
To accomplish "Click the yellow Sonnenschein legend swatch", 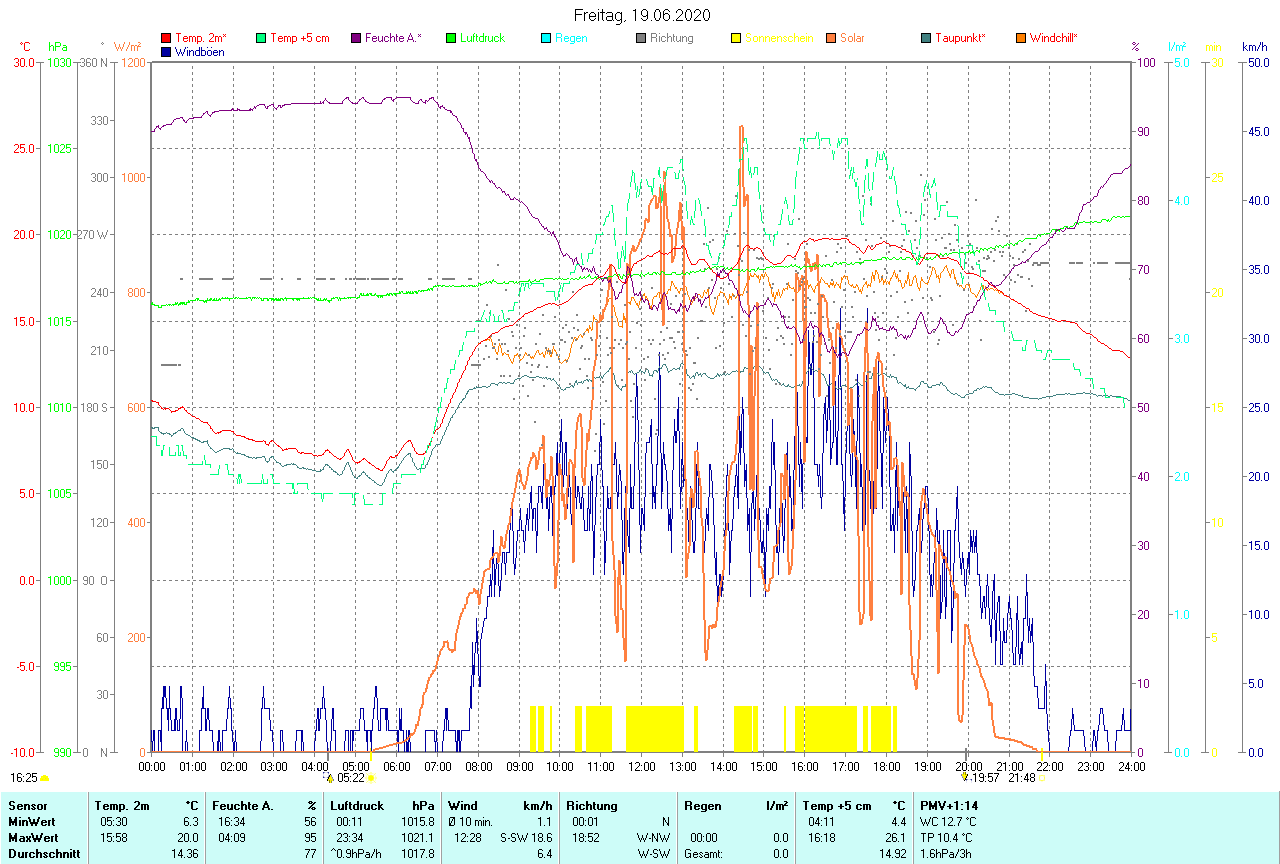I will pos(736,38).
